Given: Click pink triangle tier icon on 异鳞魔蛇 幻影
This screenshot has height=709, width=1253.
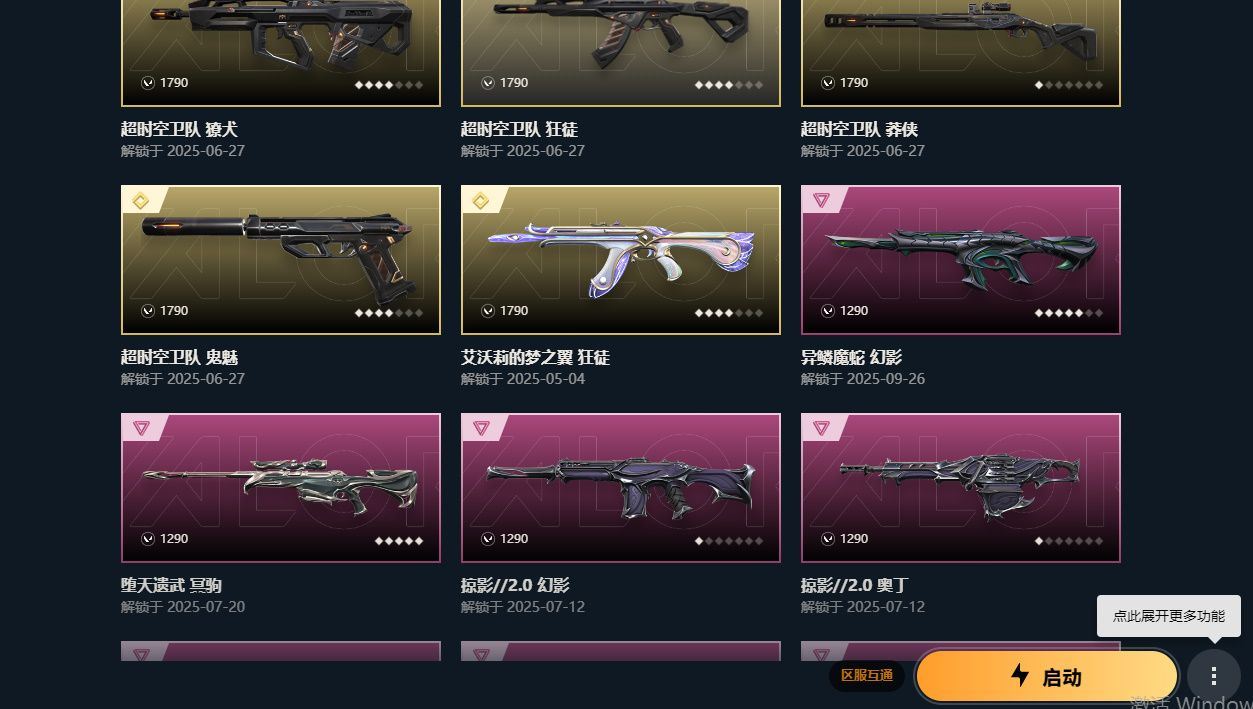Looking at the screenshot, I should pyautogui.click(x=821, y=200).
